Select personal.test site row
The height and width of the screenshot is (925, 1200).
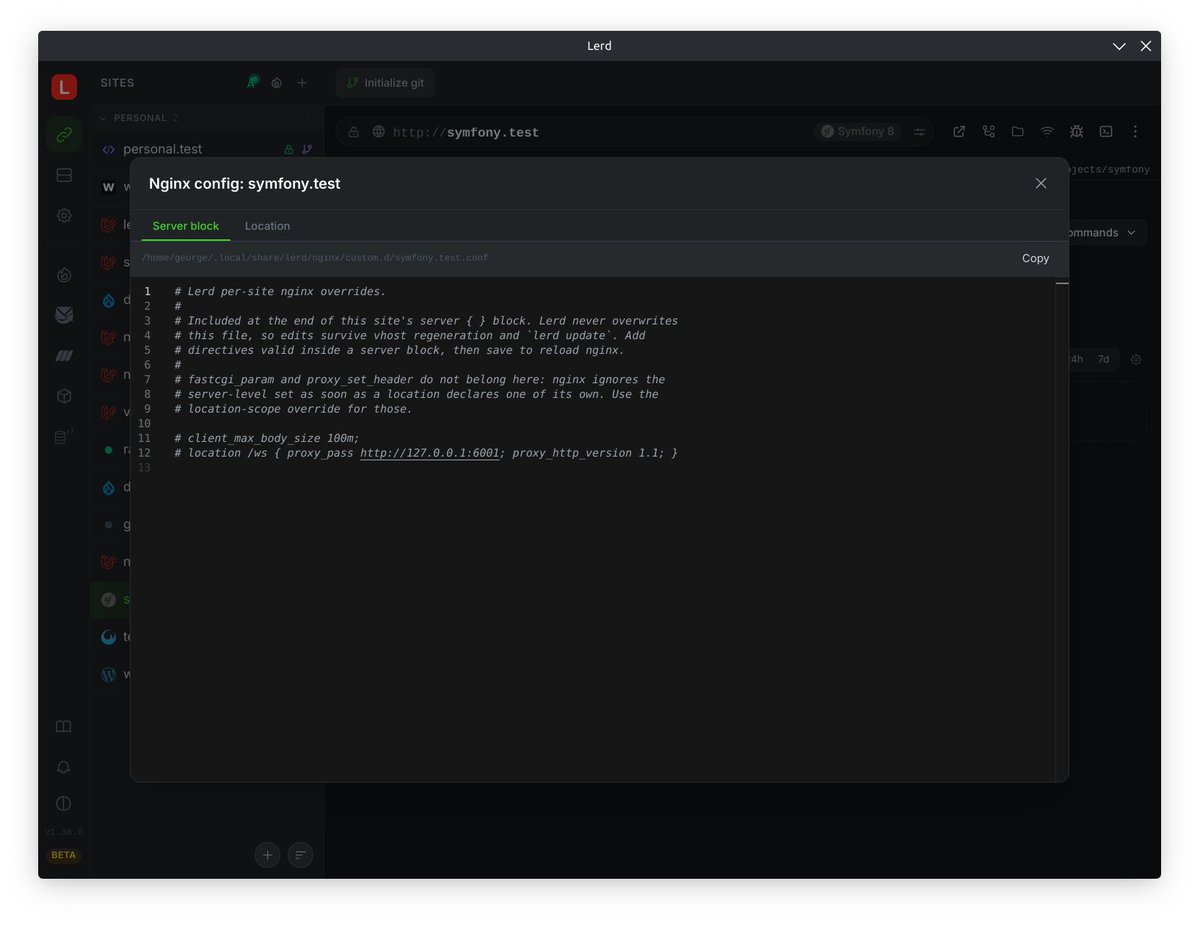(206, 149)
